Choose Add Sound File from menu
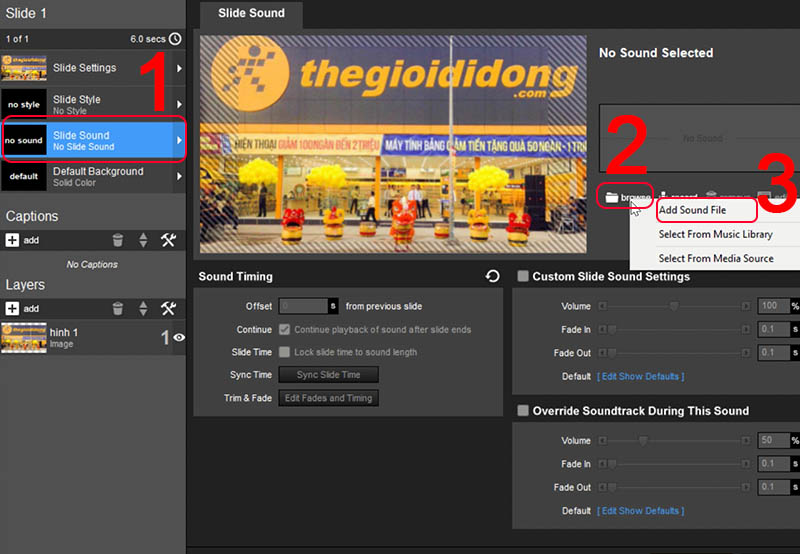 pos(692,210)
